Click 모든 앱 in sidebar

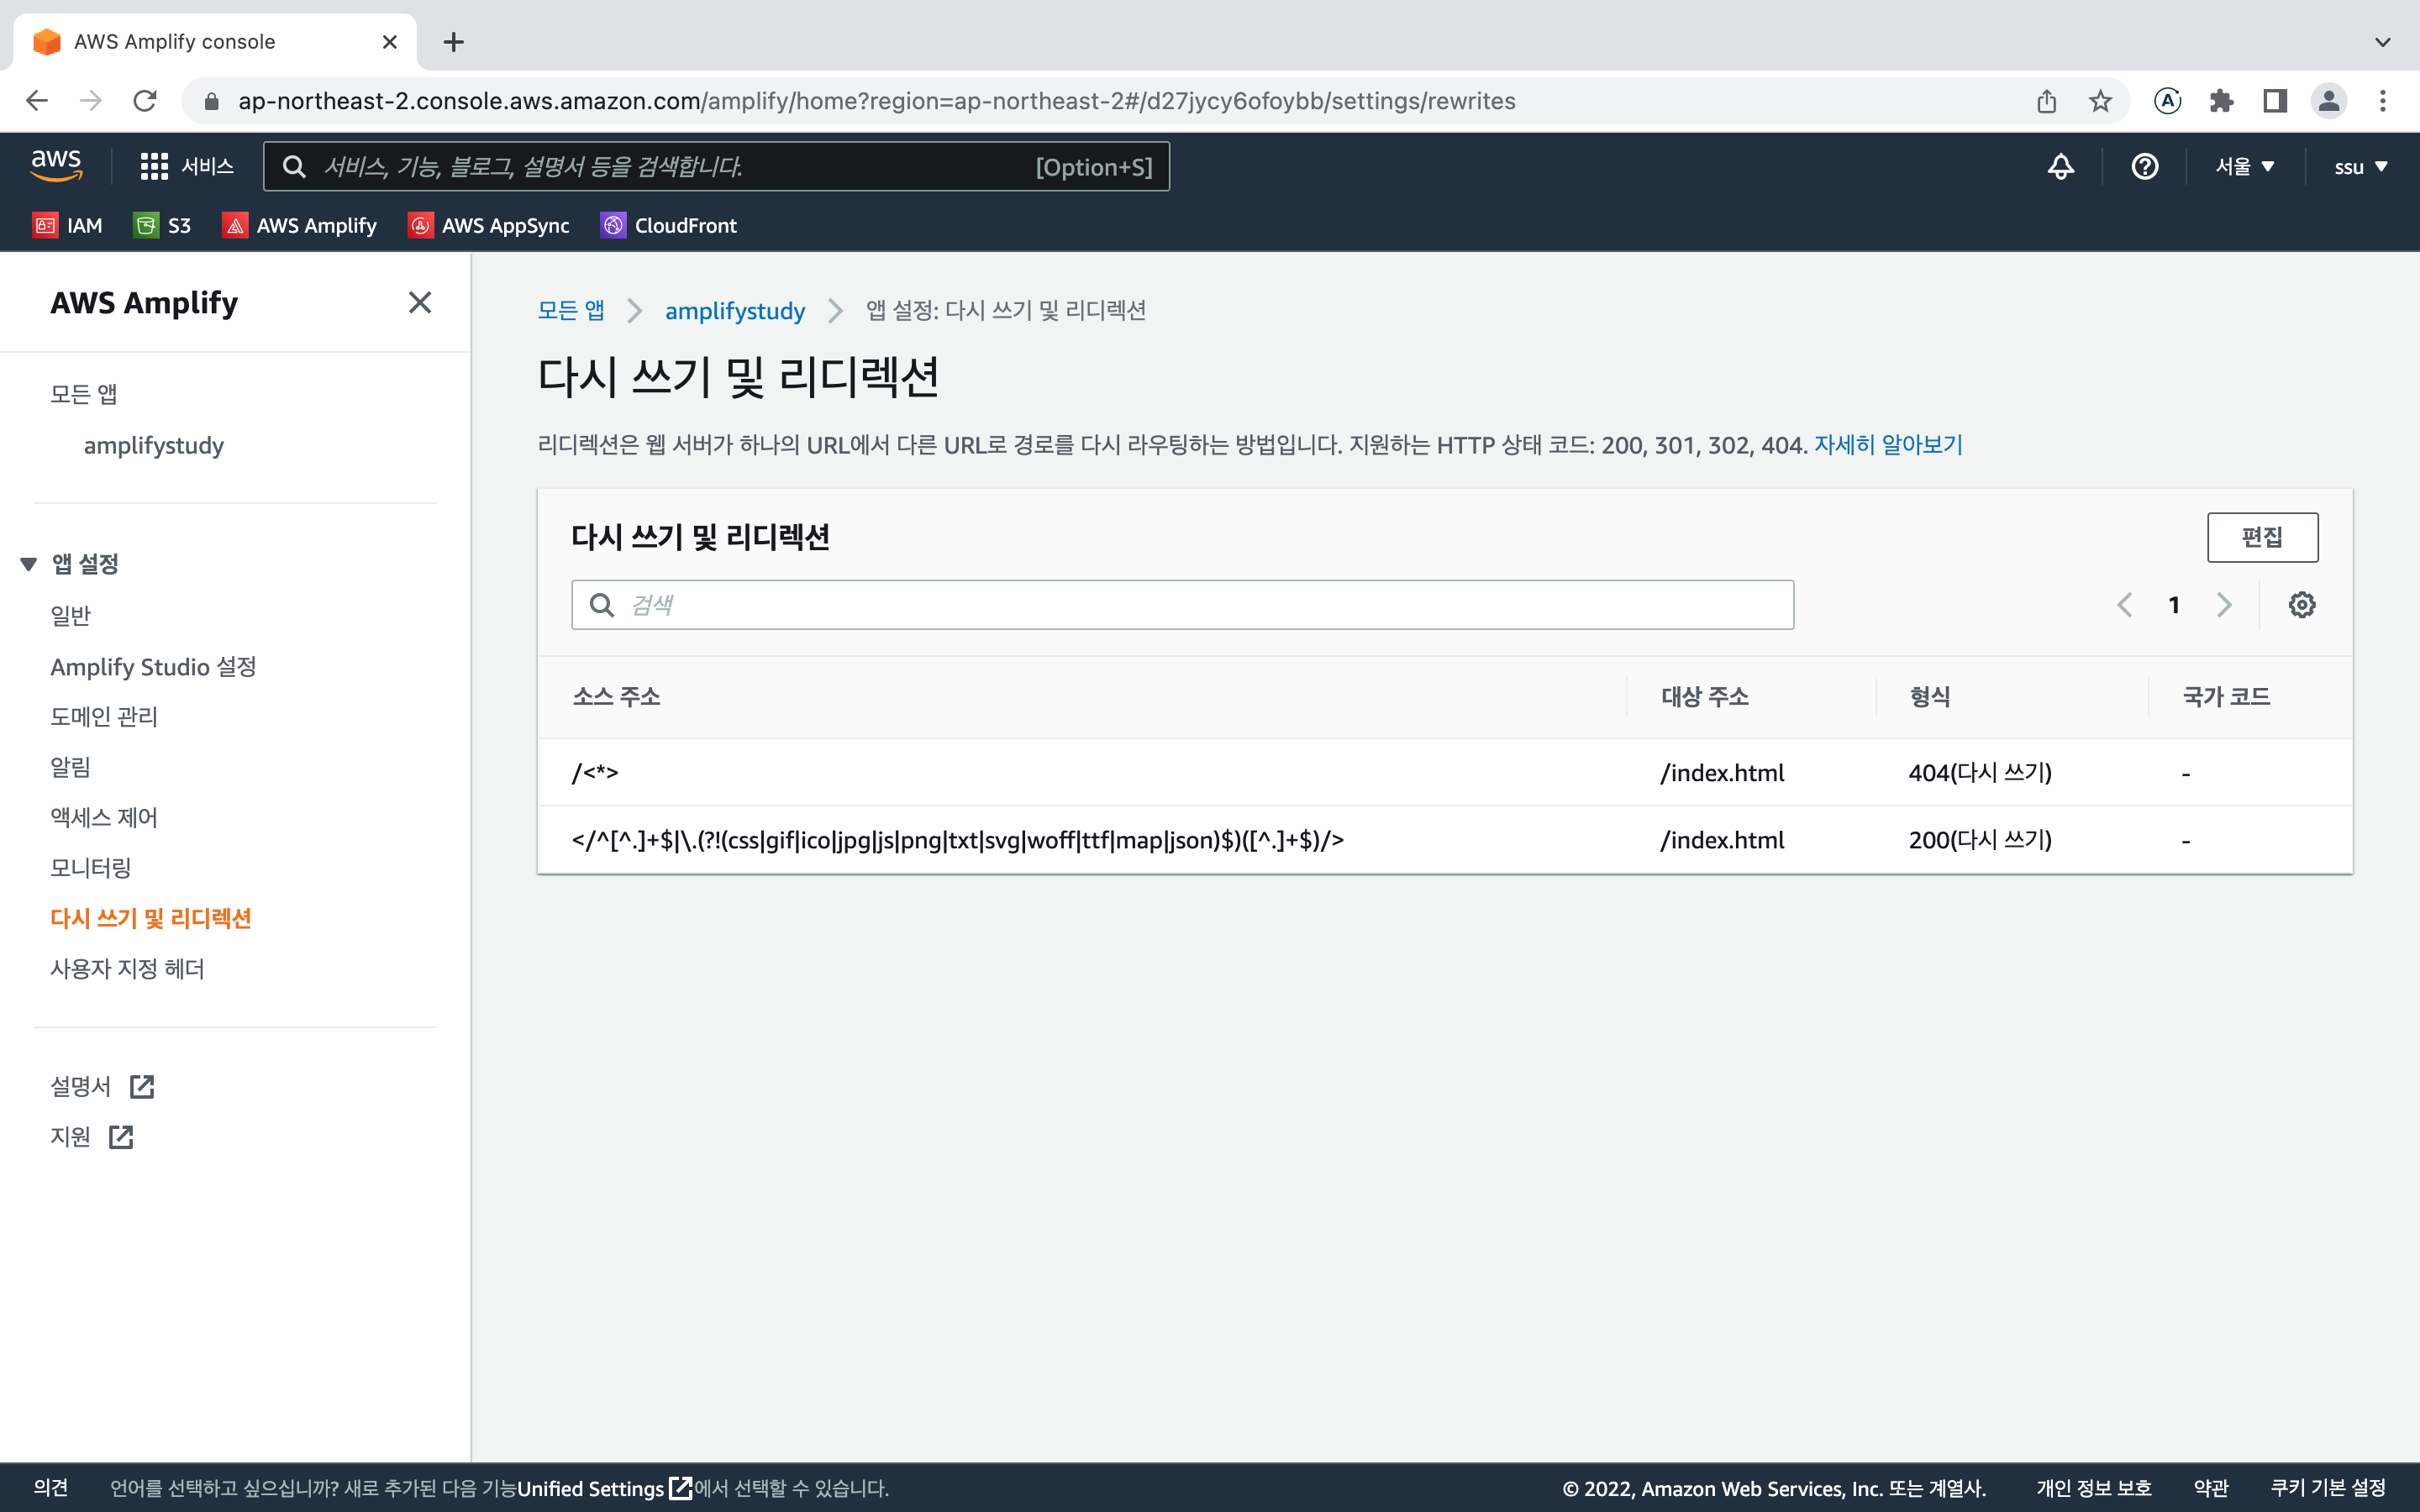click(x=84, y=394)
